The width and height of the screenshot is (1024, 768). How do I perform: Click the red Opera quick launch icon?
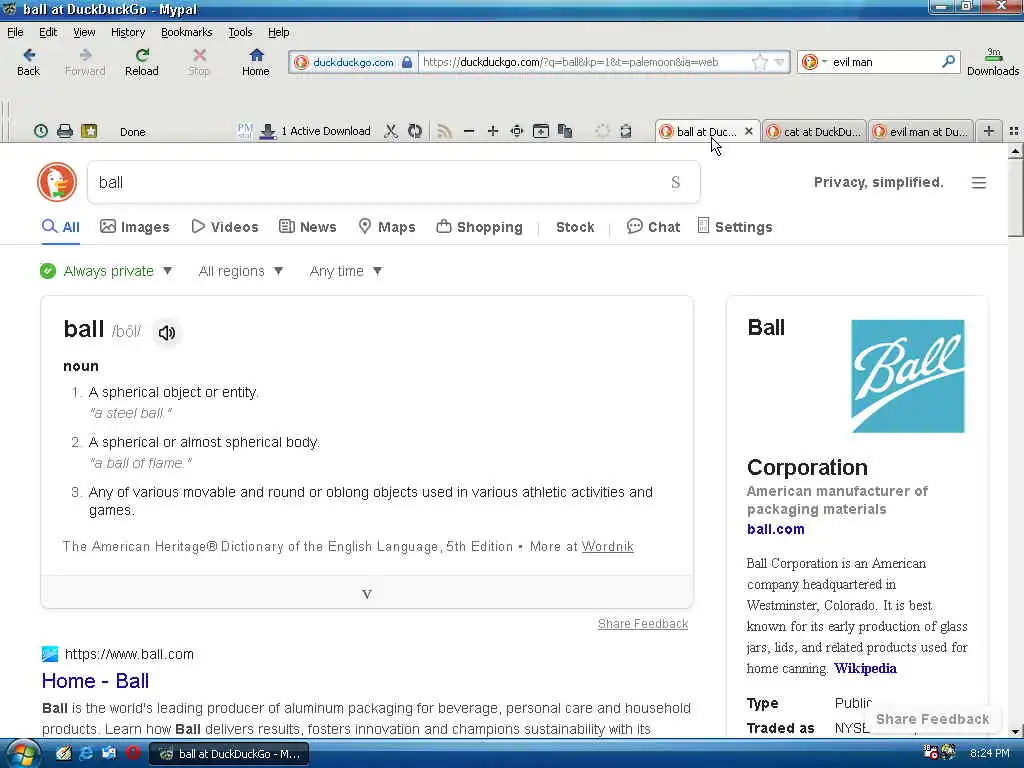click(133, 754)
